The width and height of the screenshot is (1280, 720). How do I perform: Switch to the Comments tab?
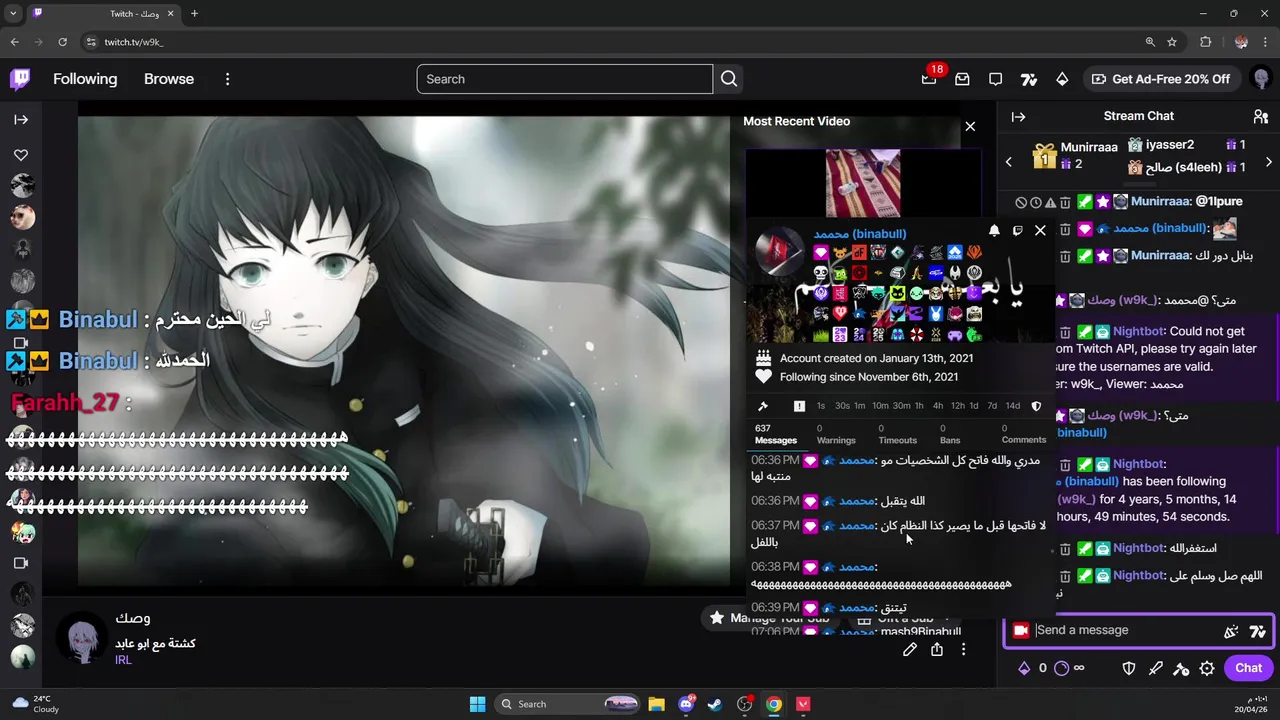click(1024, 434)
